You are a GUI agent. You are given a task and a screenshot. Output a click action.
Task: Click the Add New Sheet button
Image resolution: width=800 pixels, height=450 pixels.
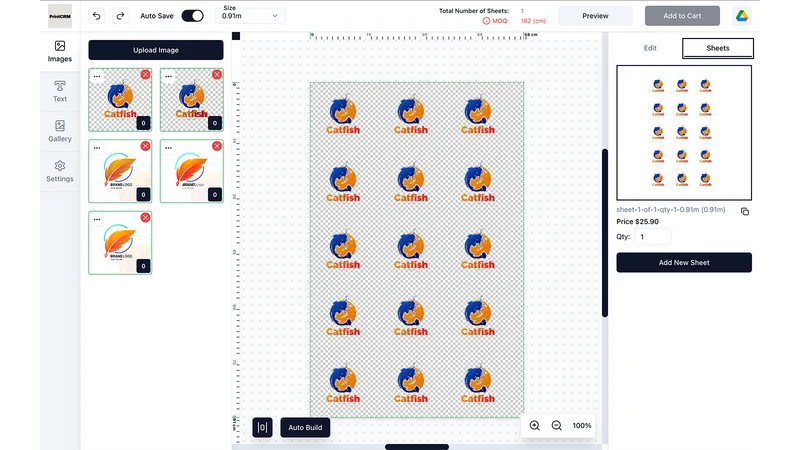tap(684, 262)
